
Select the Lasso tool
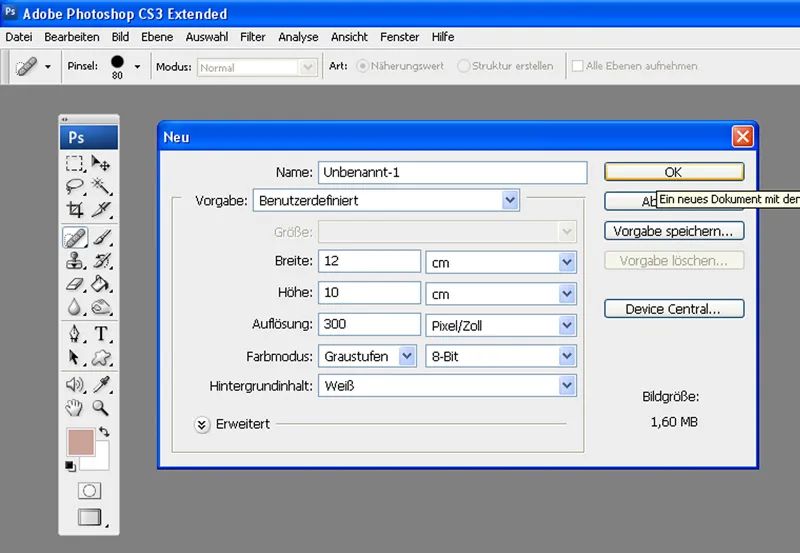coord(74,186)
